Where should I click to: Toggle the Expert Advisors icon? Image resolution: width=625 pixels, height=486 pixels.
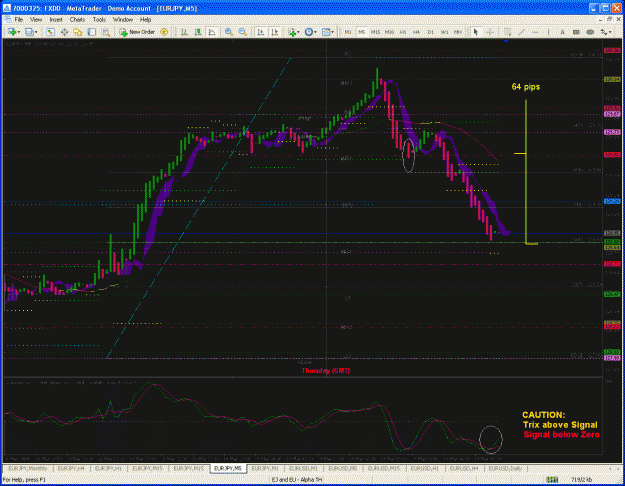(x=164, y=32)
